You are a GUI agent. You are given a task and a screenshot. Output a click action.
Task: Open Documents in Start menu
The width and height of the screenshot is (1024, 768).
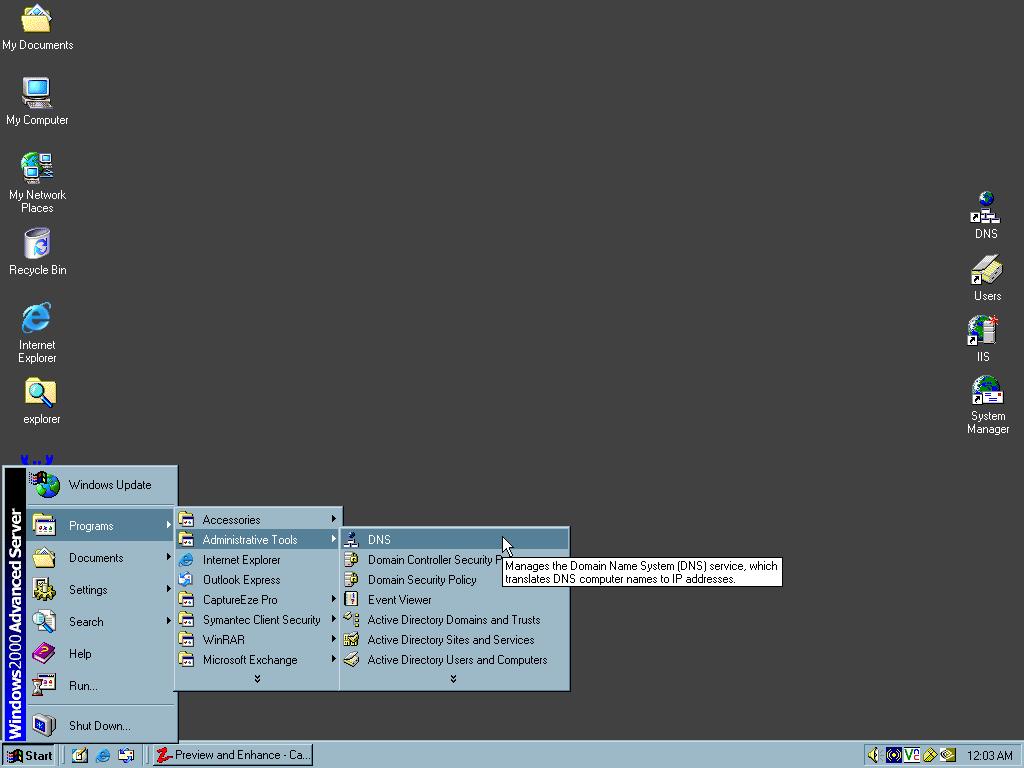101,558
